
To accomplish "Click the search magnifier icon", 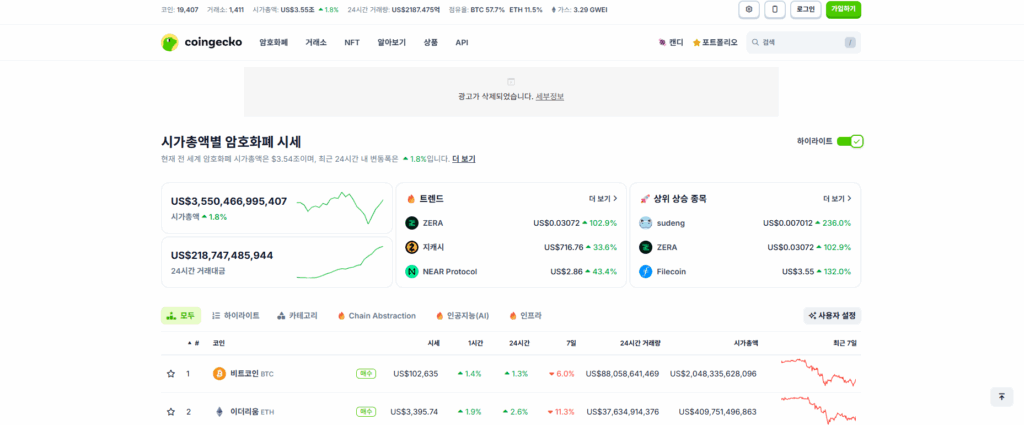I will (756, 42).
